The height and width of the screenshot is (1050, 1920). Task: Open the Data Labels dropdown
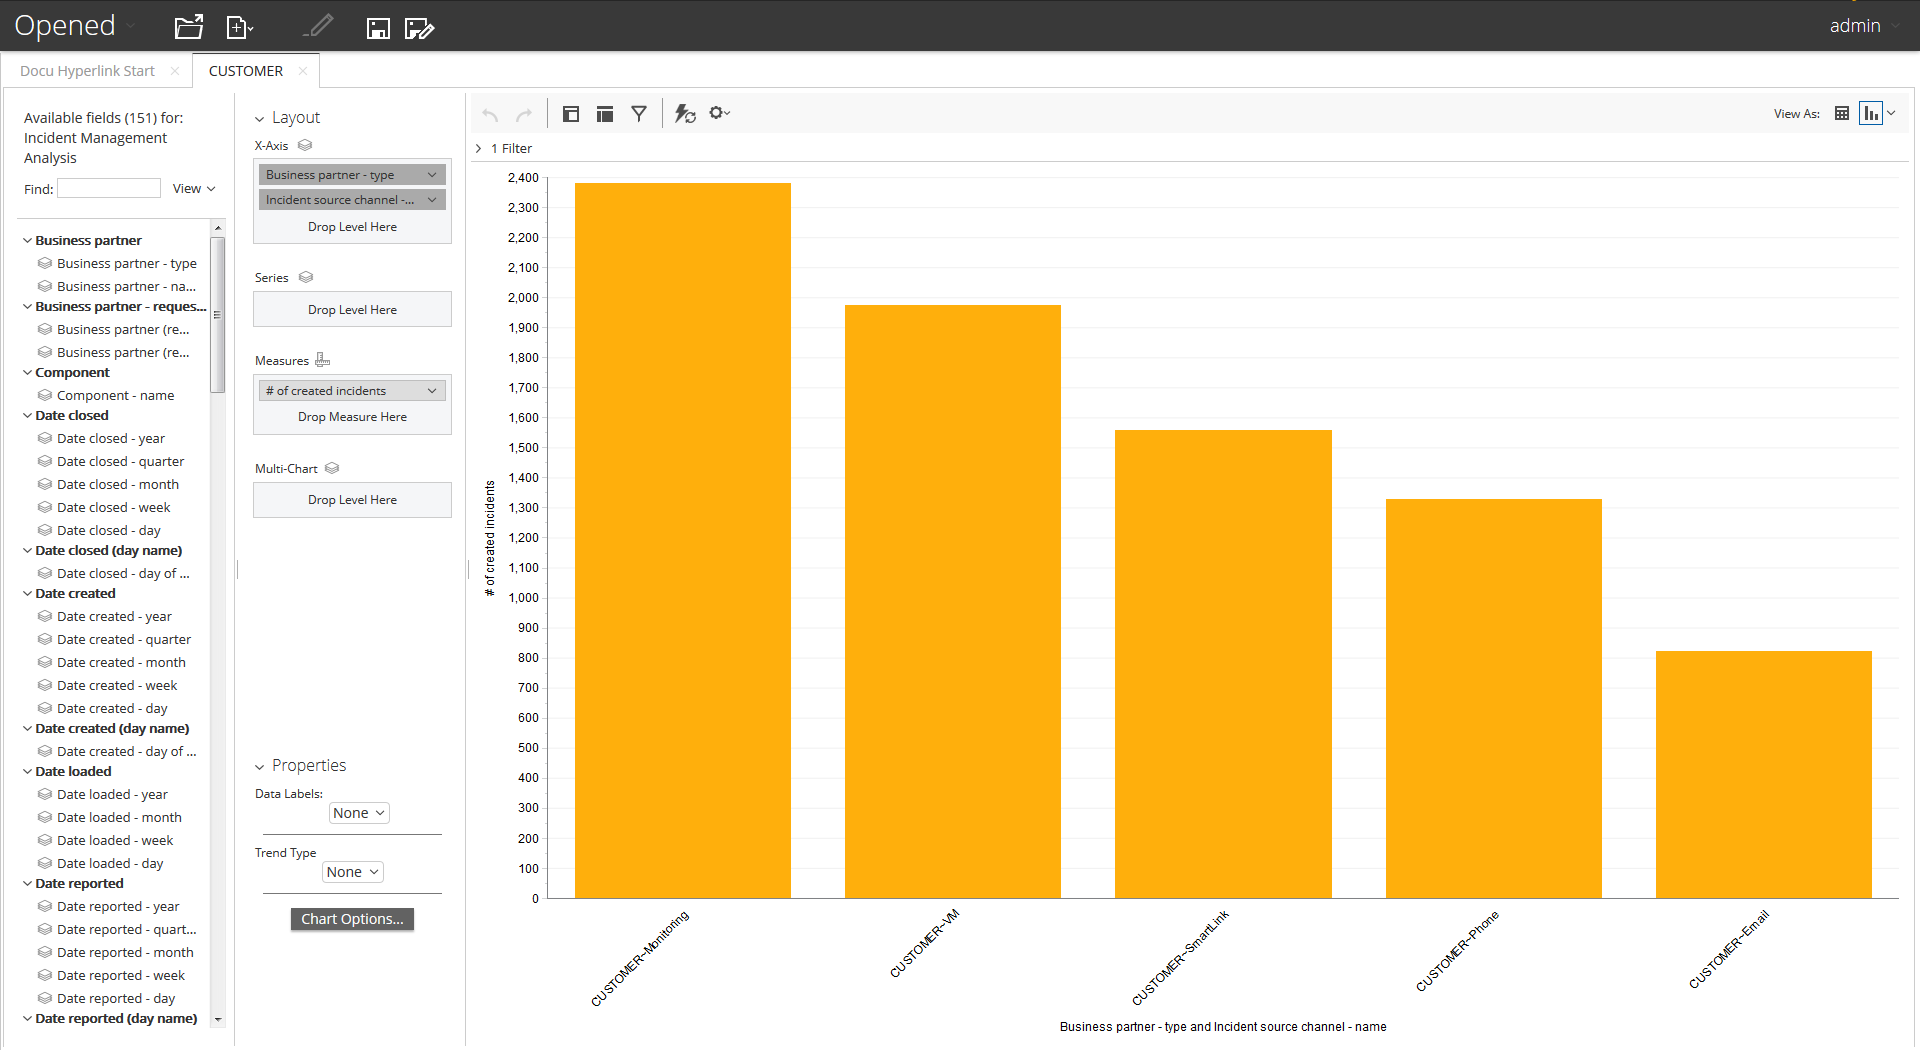point(359,813)
